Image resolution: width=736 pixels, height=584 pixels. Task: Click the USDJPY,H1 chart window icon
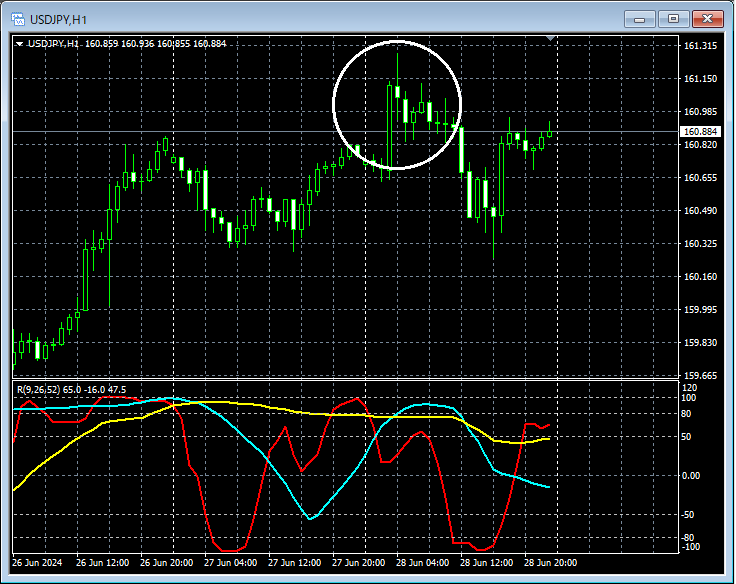coord(18,19)
